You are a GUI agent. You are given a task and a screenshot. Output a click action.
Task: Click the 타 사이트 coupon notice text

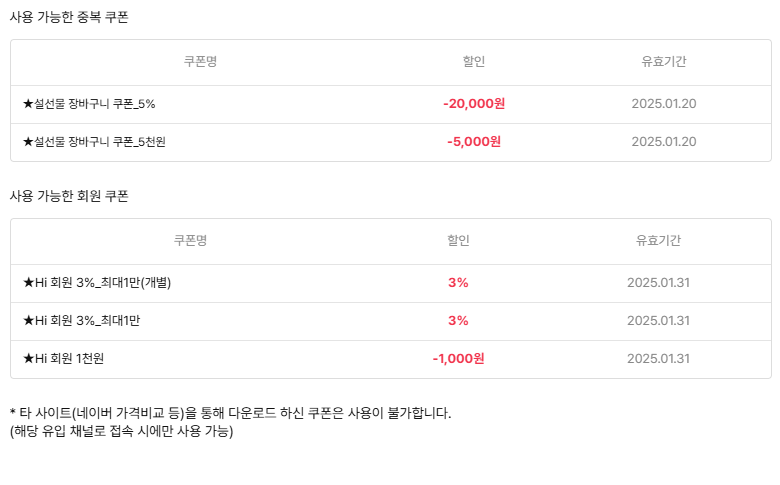point(230,413)
